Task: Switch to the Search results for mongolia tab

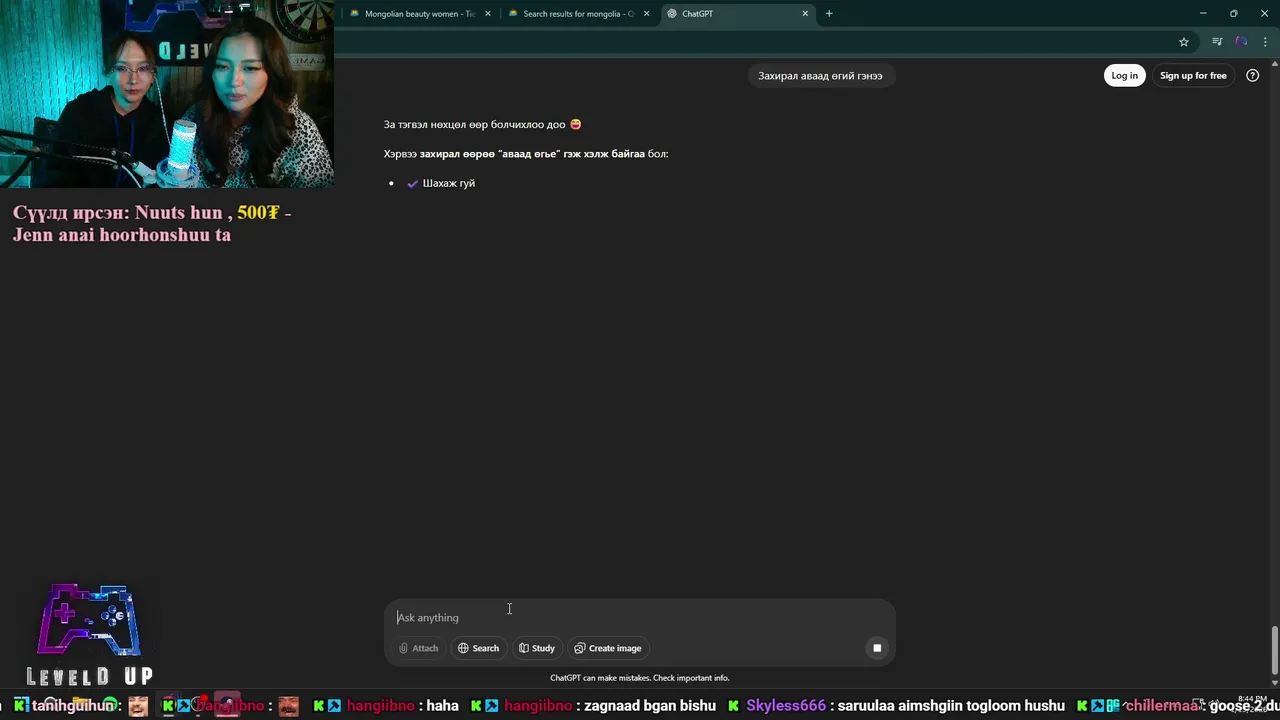Action: (577, 14)
